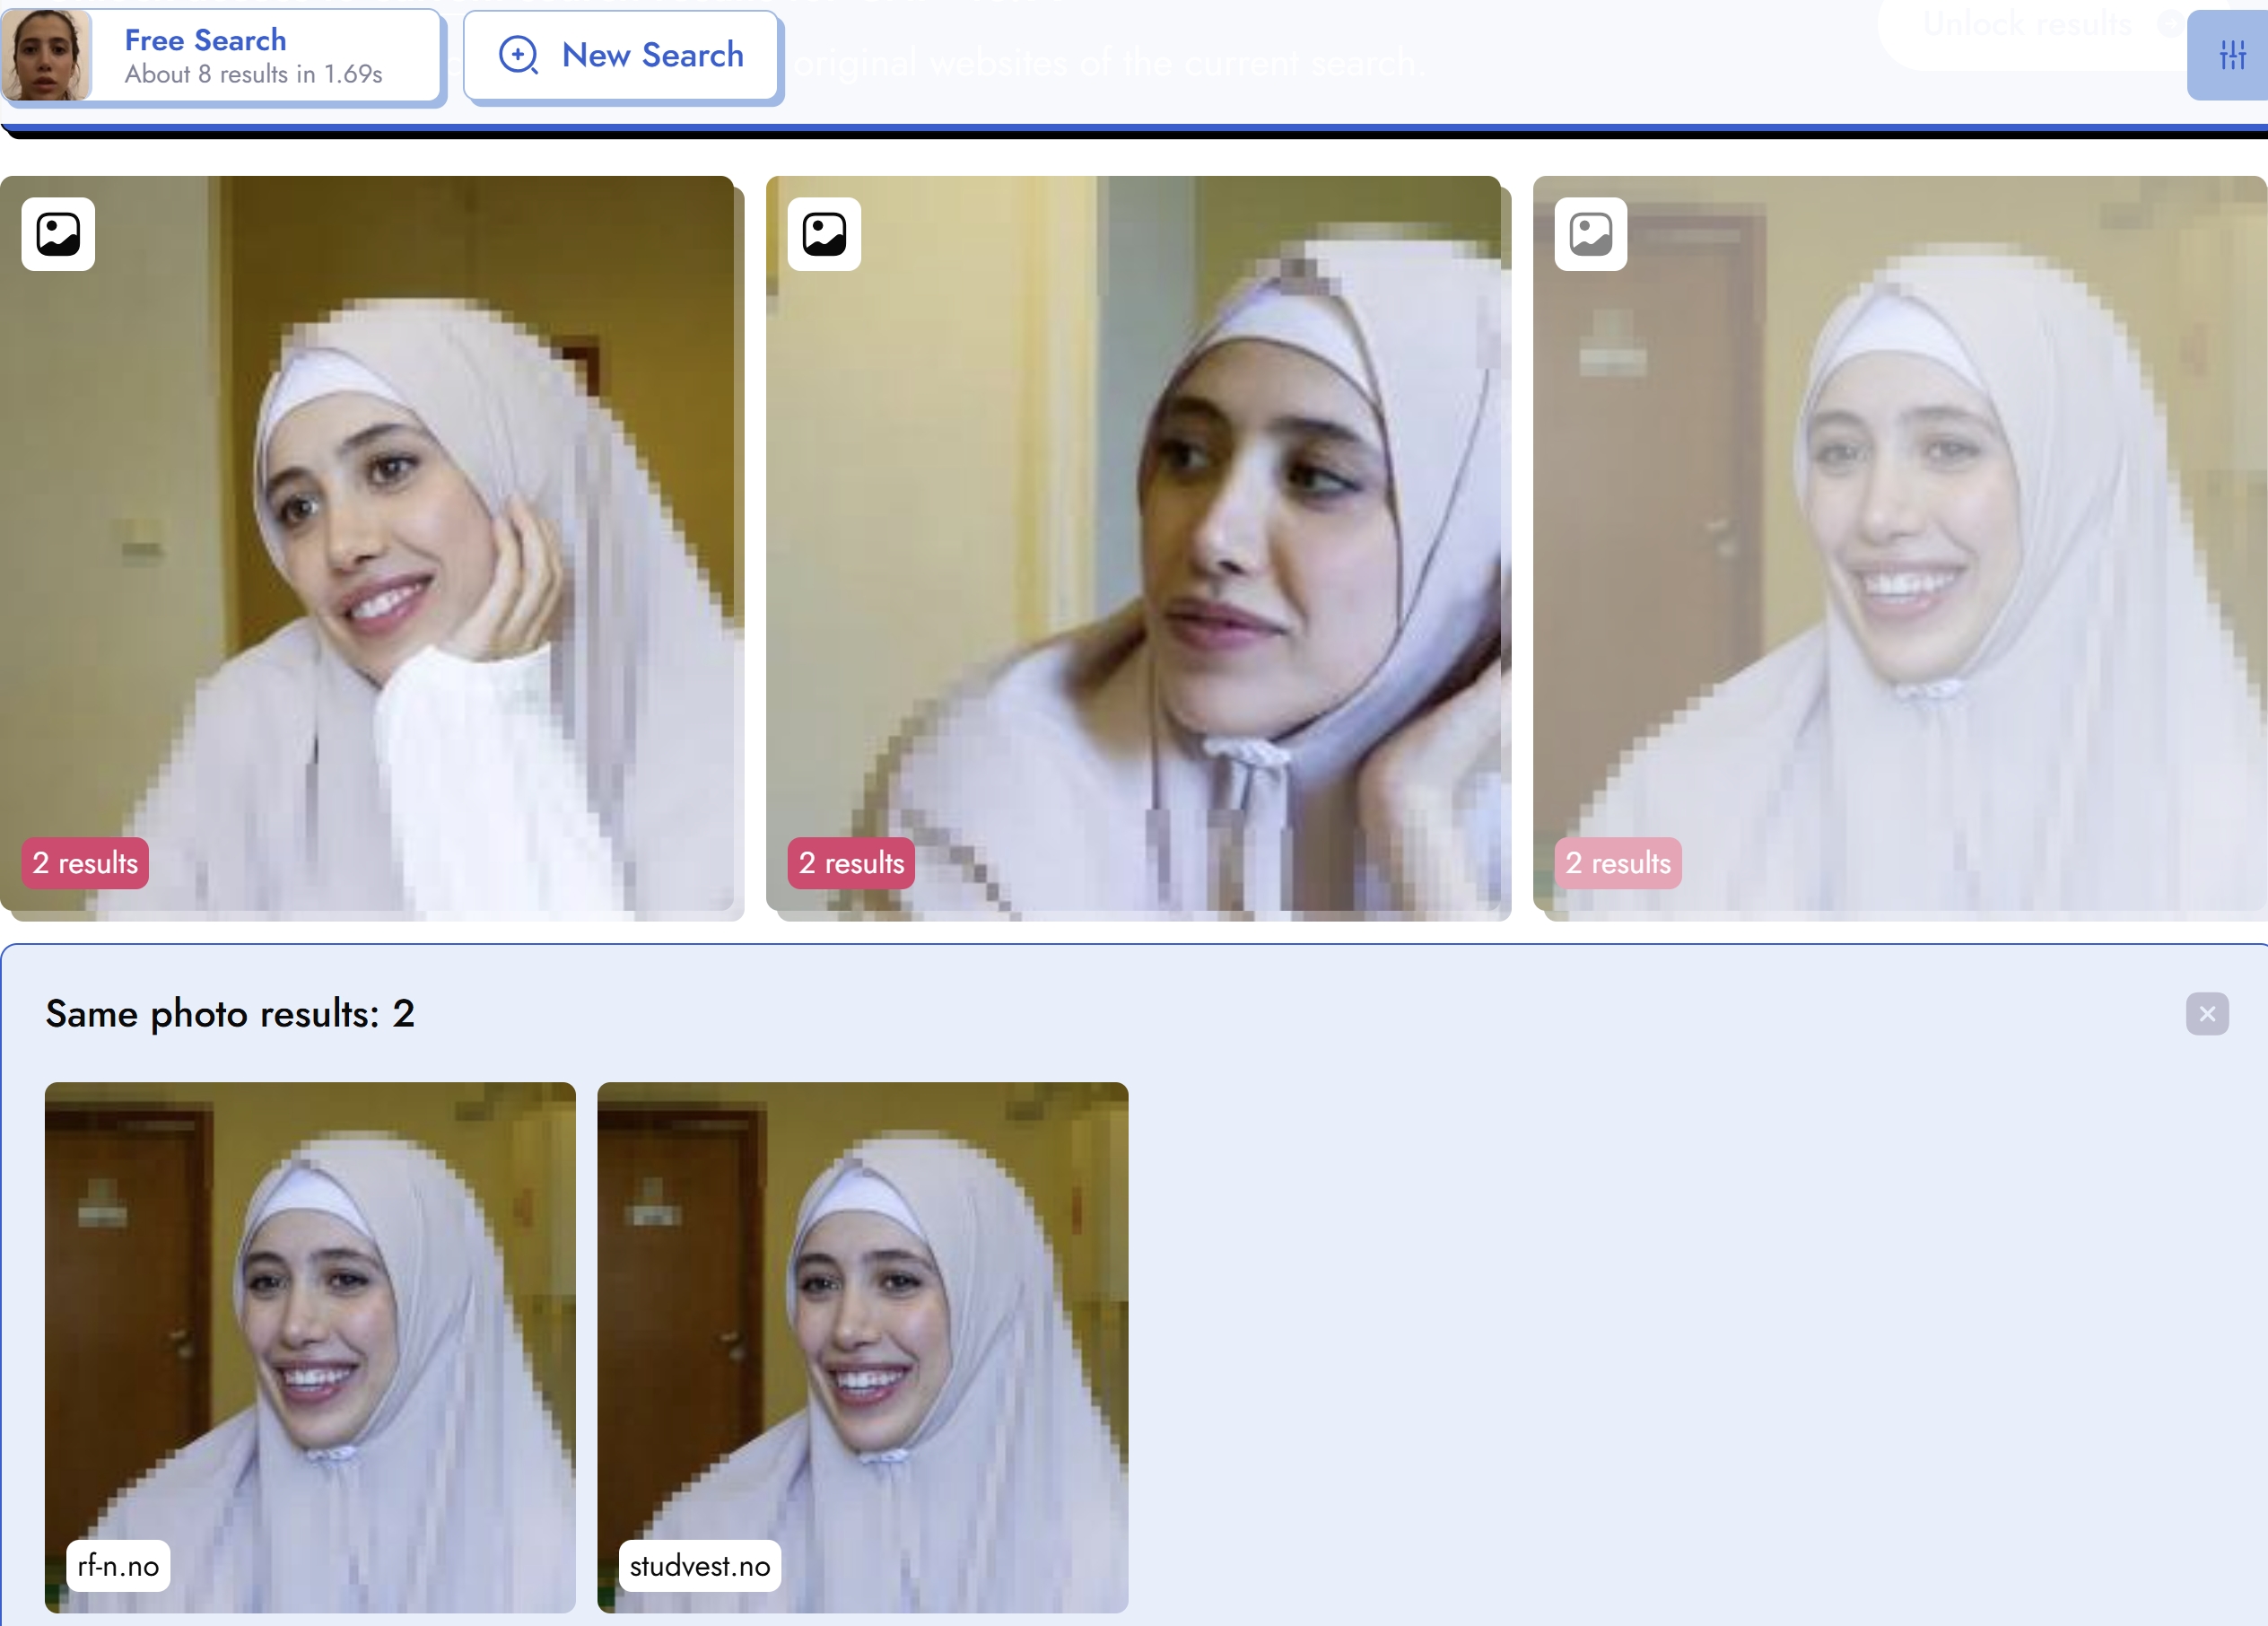Click the image icon on the faded smiling result
The height and width of the screenshot is (1626, 2268).
1591,234
